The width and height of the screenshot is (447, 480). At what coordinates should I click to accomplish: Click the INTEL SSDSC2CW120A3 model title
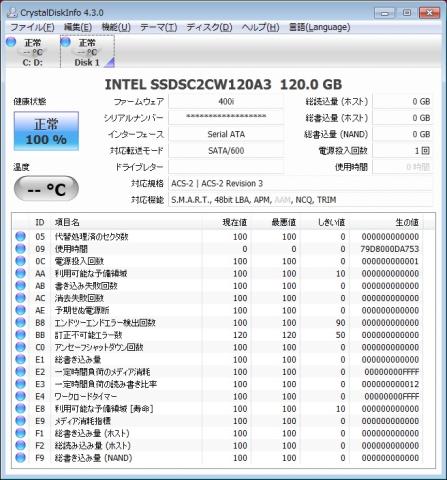click(x=223, y=85)
